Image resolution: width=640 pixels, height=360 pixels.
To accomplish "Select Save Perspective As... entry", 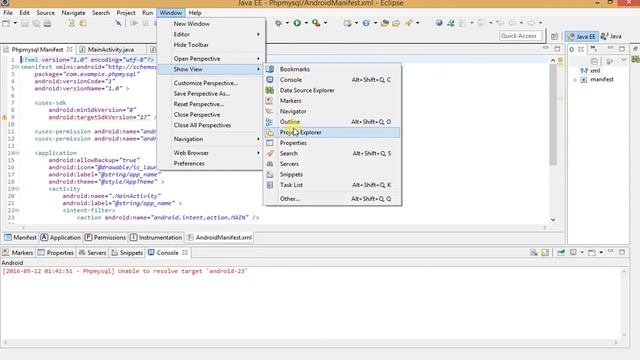I will (x=211, y=93).
